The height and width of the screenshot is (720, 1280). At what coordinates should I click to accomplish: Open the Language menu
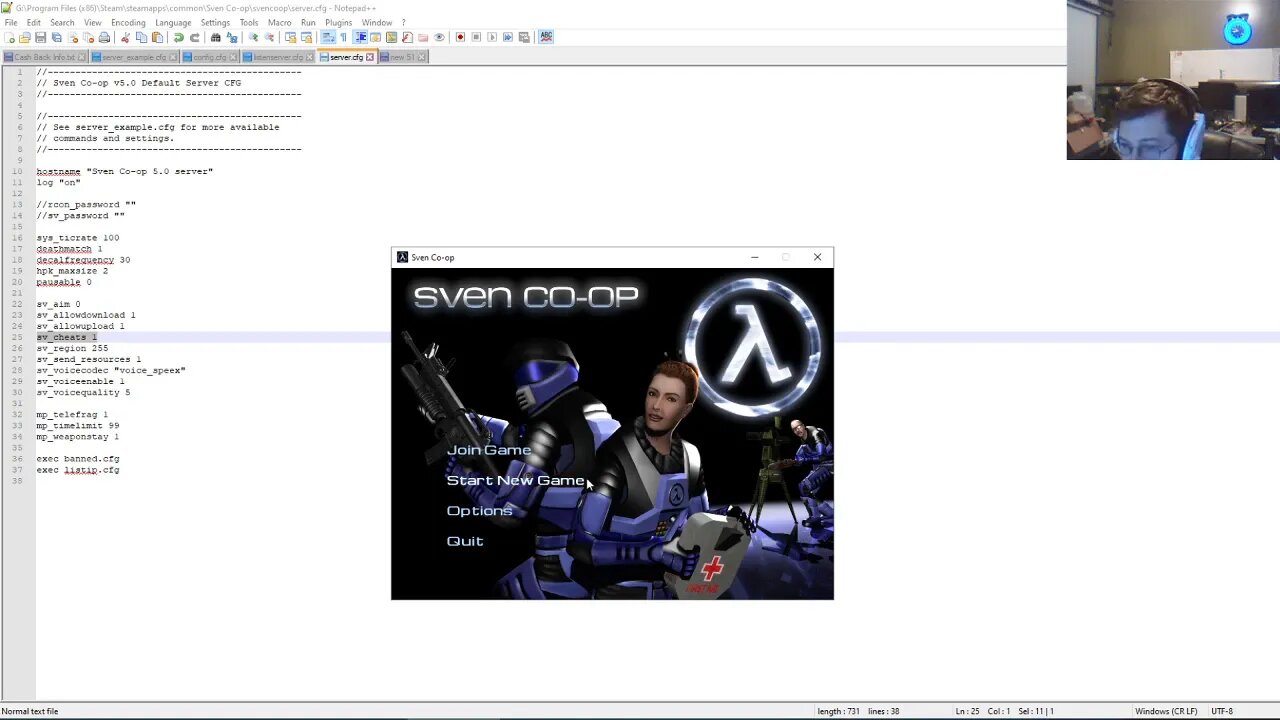173,22
